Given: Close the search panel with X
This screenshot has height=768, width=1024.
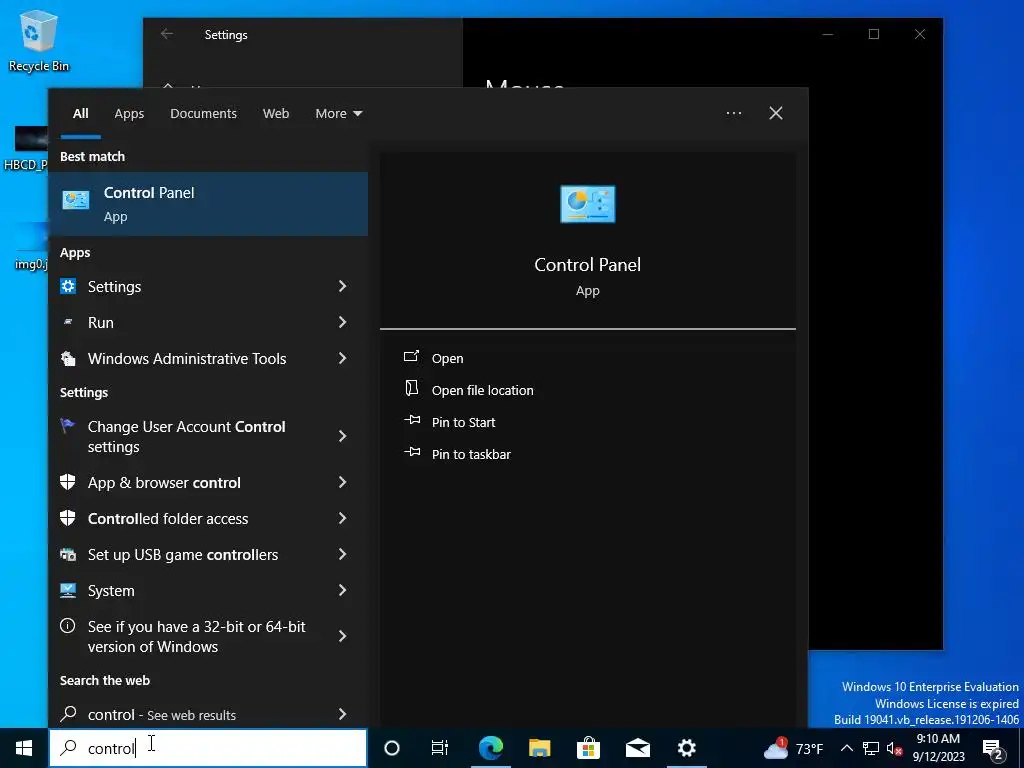Looking at the screenshot, I should 776,114.
